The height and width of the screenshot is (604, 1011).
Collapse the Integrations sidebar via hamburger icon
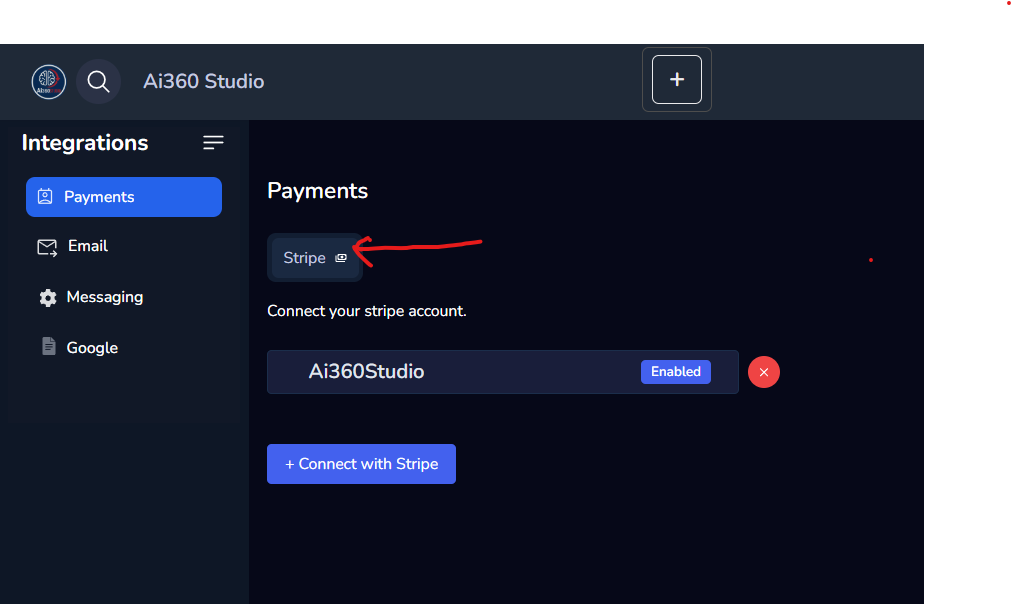(213, 143)
